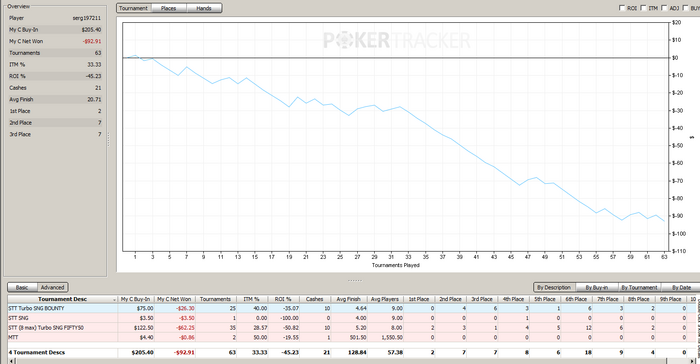Sort by Avg Players column header
The width and height of the screenshot is (700, 364).
pos(385,299)
